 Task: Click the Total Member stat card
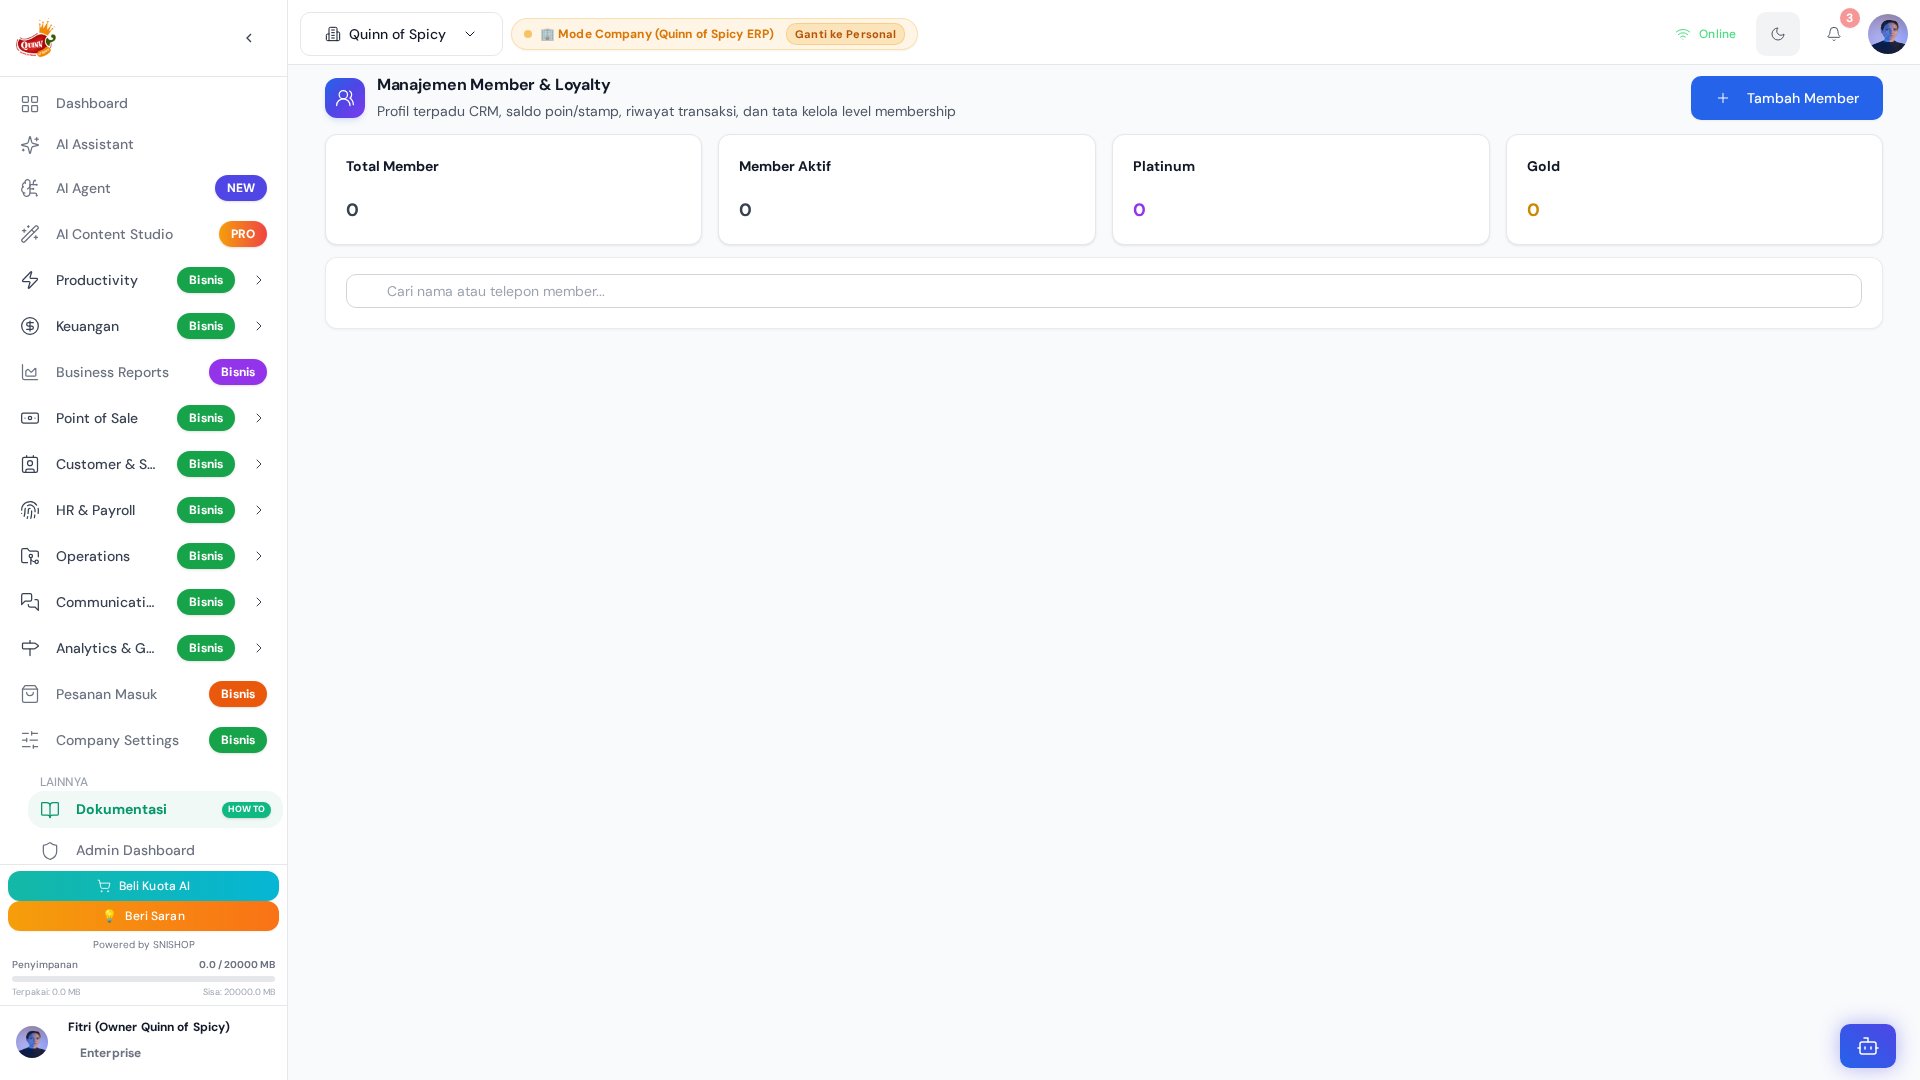tap(513, 190)
